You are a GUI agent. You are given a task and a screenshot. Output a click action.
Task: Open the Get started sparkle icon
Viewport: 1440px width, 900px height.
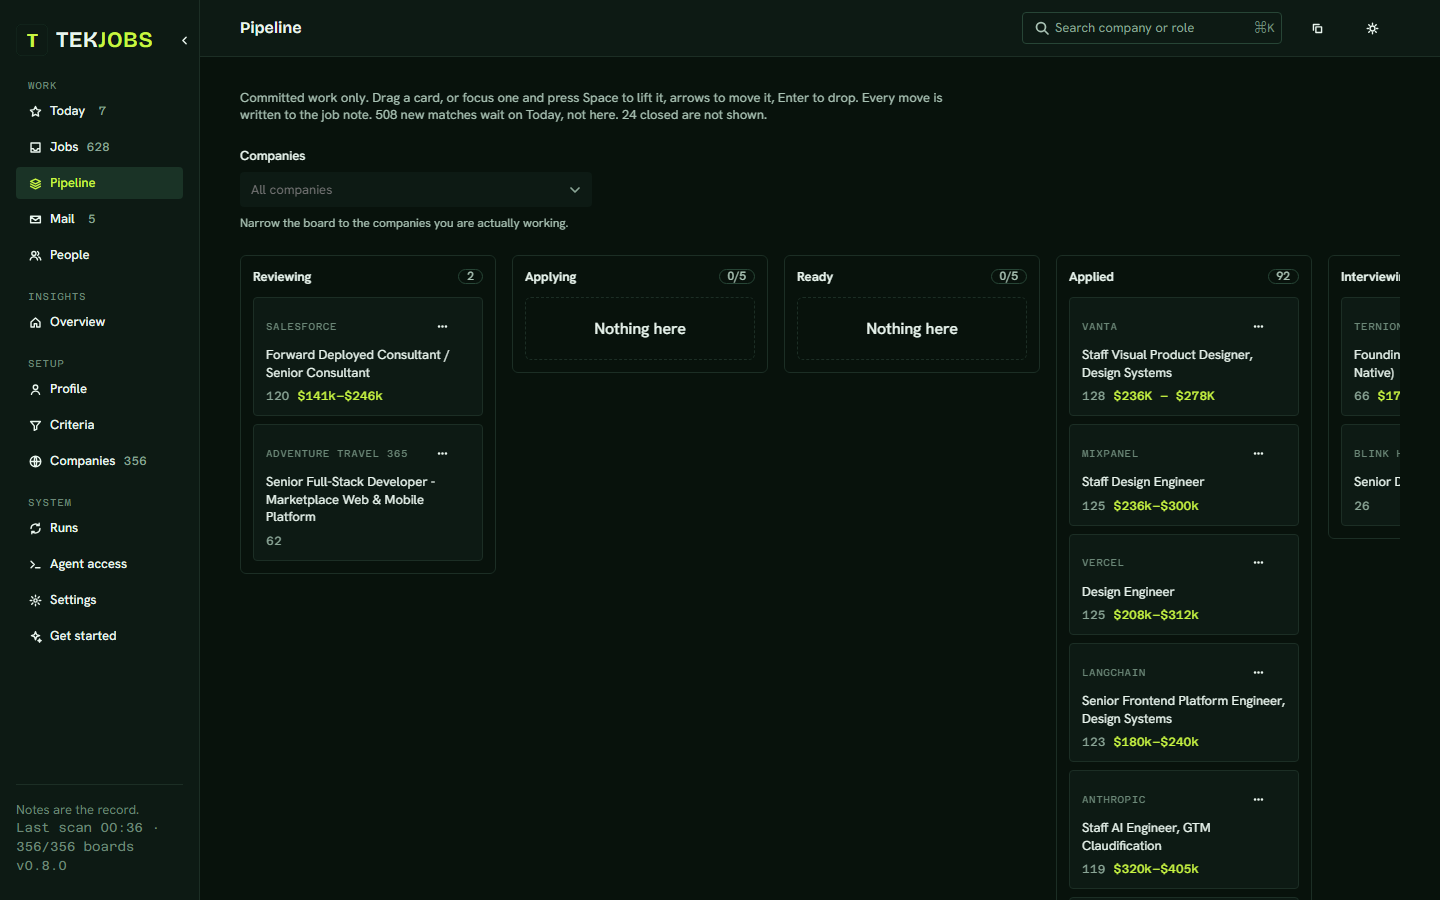click(35, 636)
